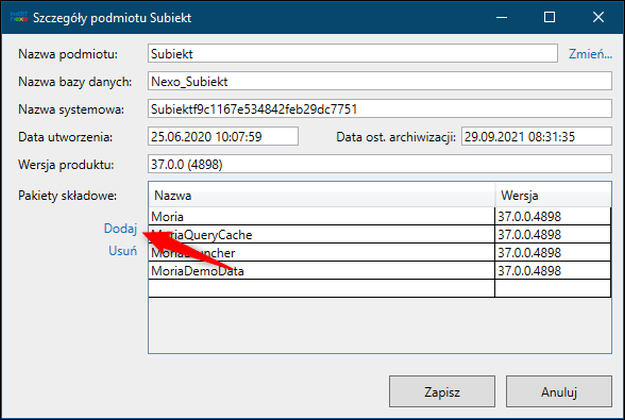Maximize the Szczegóły podmiotu window
Image resolution: width=625 pixels, height=420 pixels.
pos(549,17)
